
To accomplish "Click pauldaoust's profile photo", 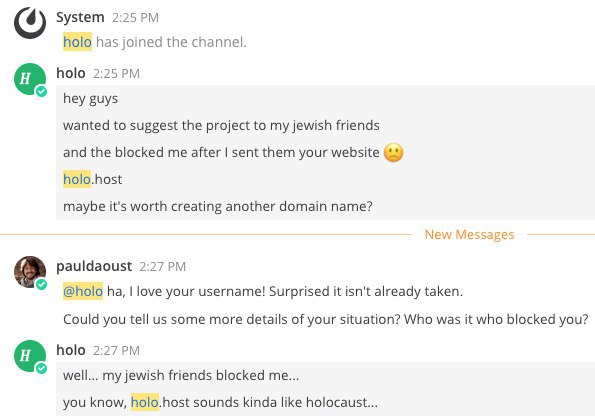I will click(x=30, y=272).
